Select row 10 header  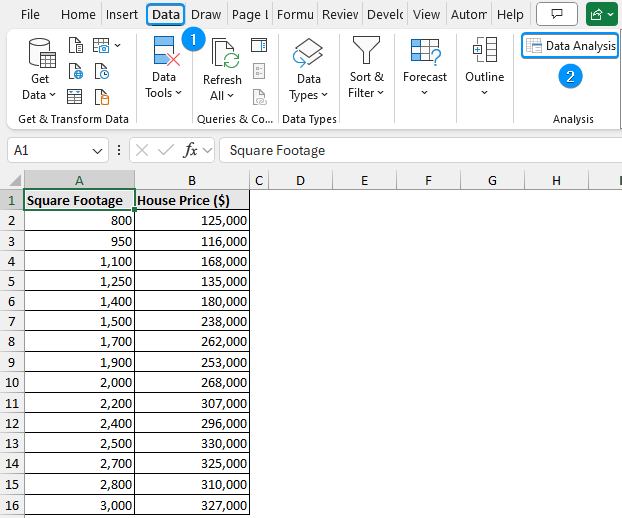pyautogui.click(x=11, y=382)
